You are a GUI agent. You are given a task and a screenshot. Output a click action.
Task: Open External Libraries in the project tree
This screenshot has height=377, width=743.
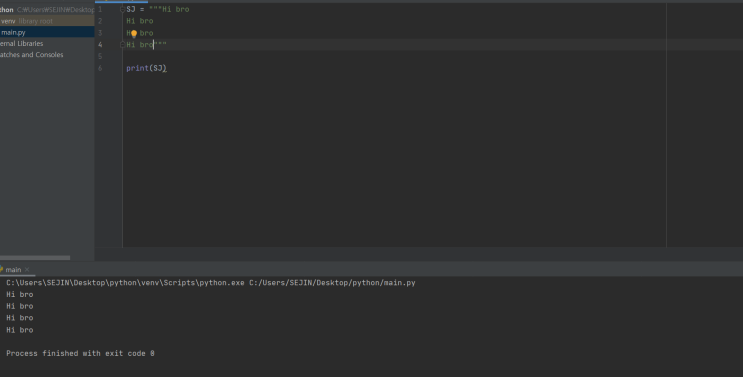(21, 44)
